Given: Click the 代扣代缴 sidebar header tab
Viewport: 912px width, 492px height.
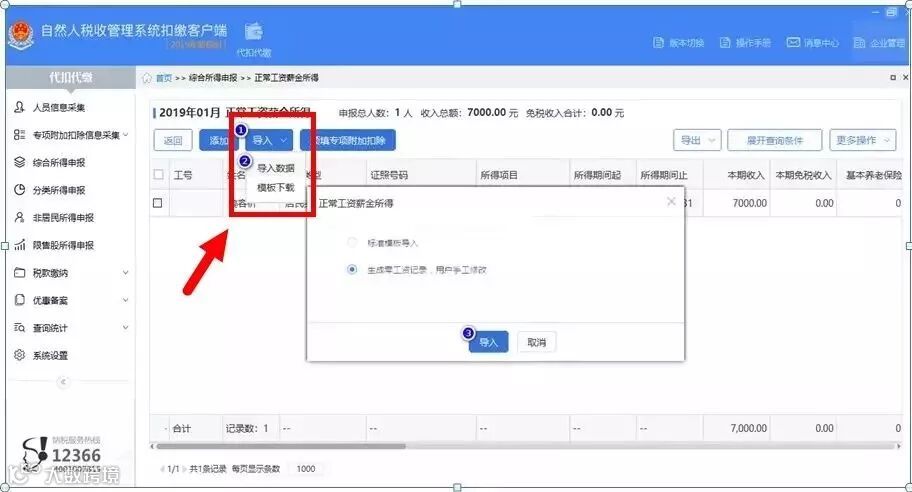Looking at the screenshot, I should pyautogui.click(x=70, y=77).
